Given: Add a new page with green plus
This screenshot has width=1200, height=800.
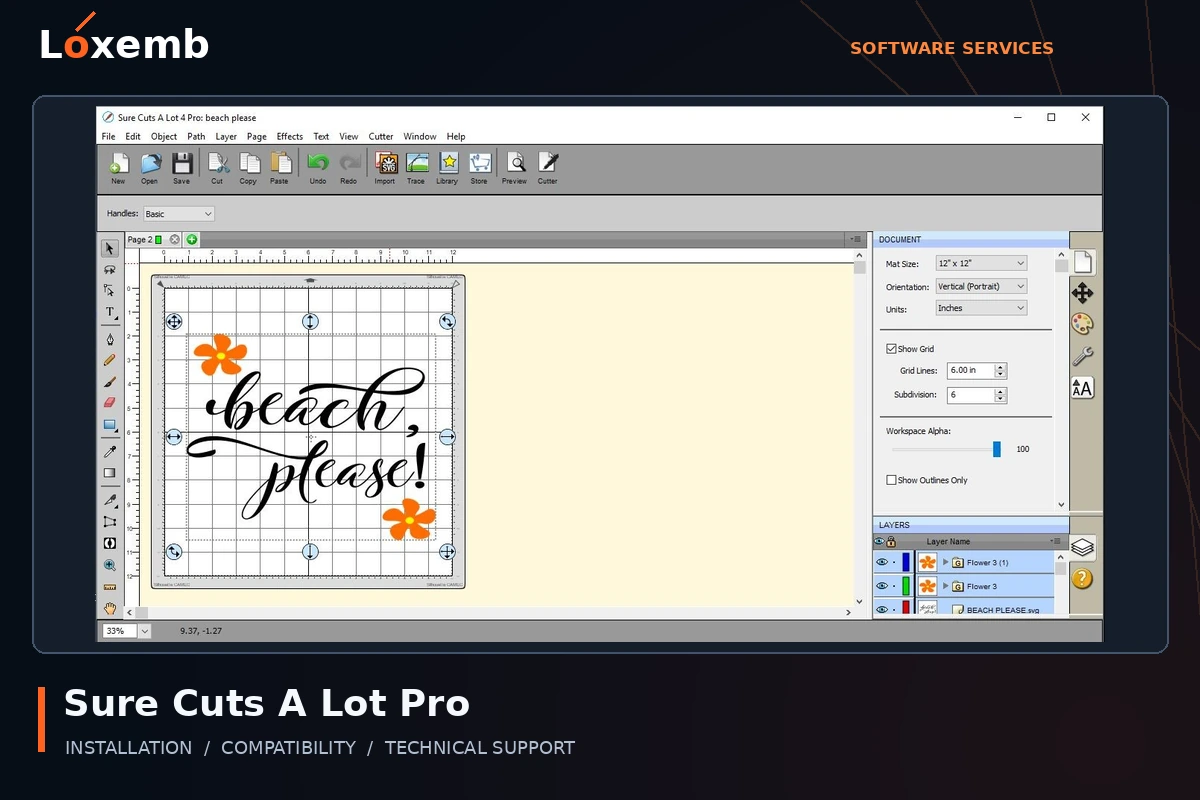Looking at the screenshot, I should click(x=192, y=240).
